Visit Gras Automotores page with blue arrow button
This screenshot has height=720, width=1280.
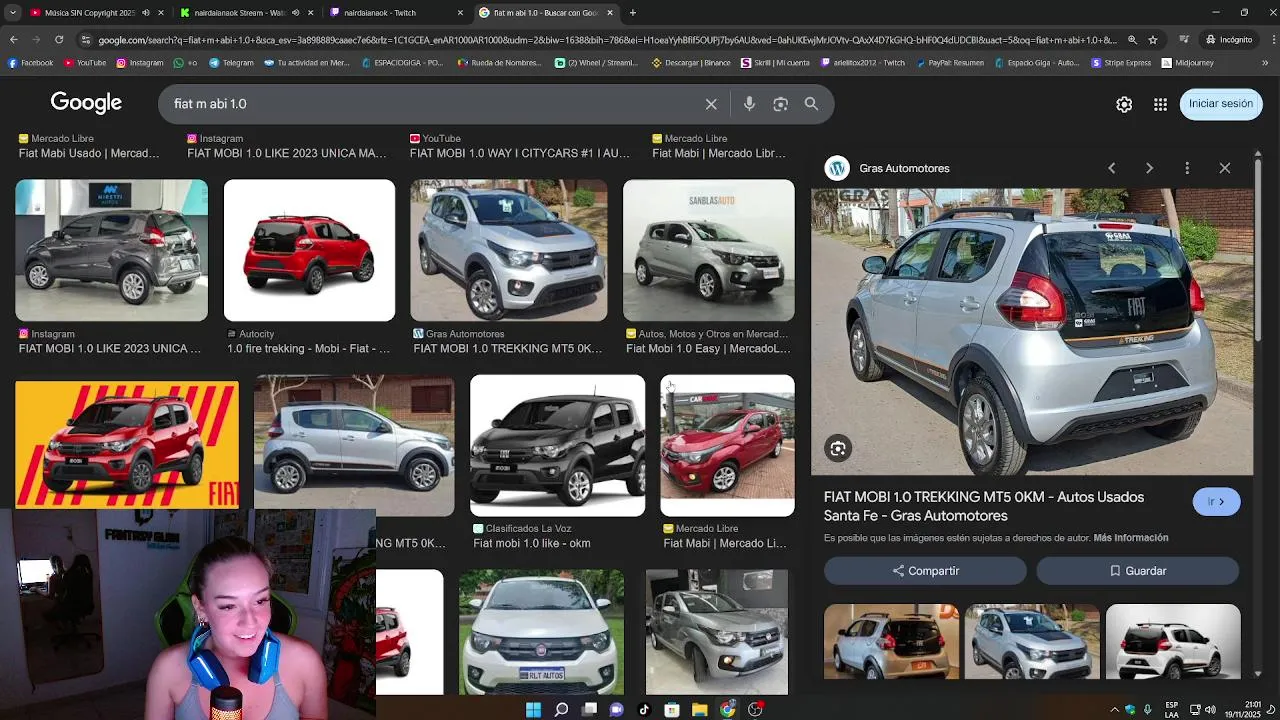[1216, 502]
